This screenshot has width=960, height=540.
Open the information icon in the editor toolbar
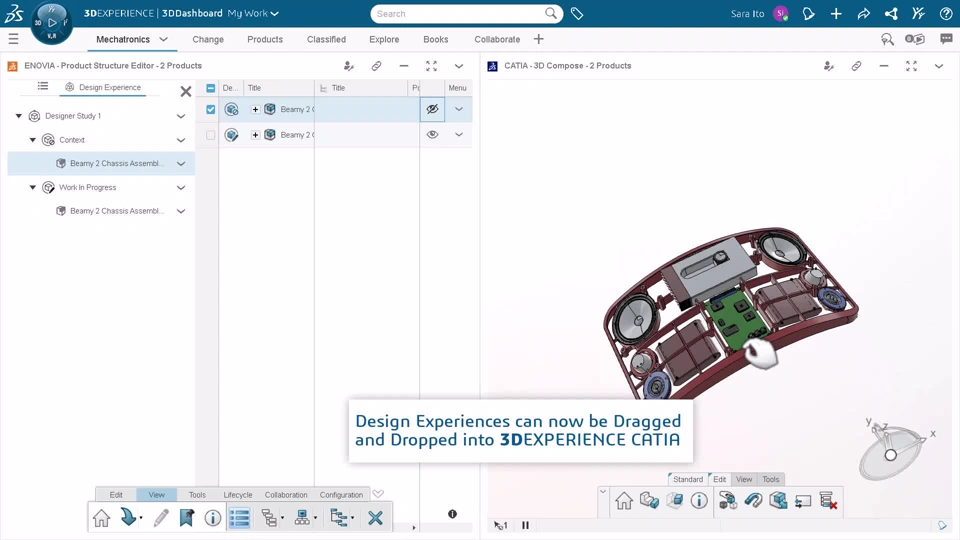(x=212, y=518)
